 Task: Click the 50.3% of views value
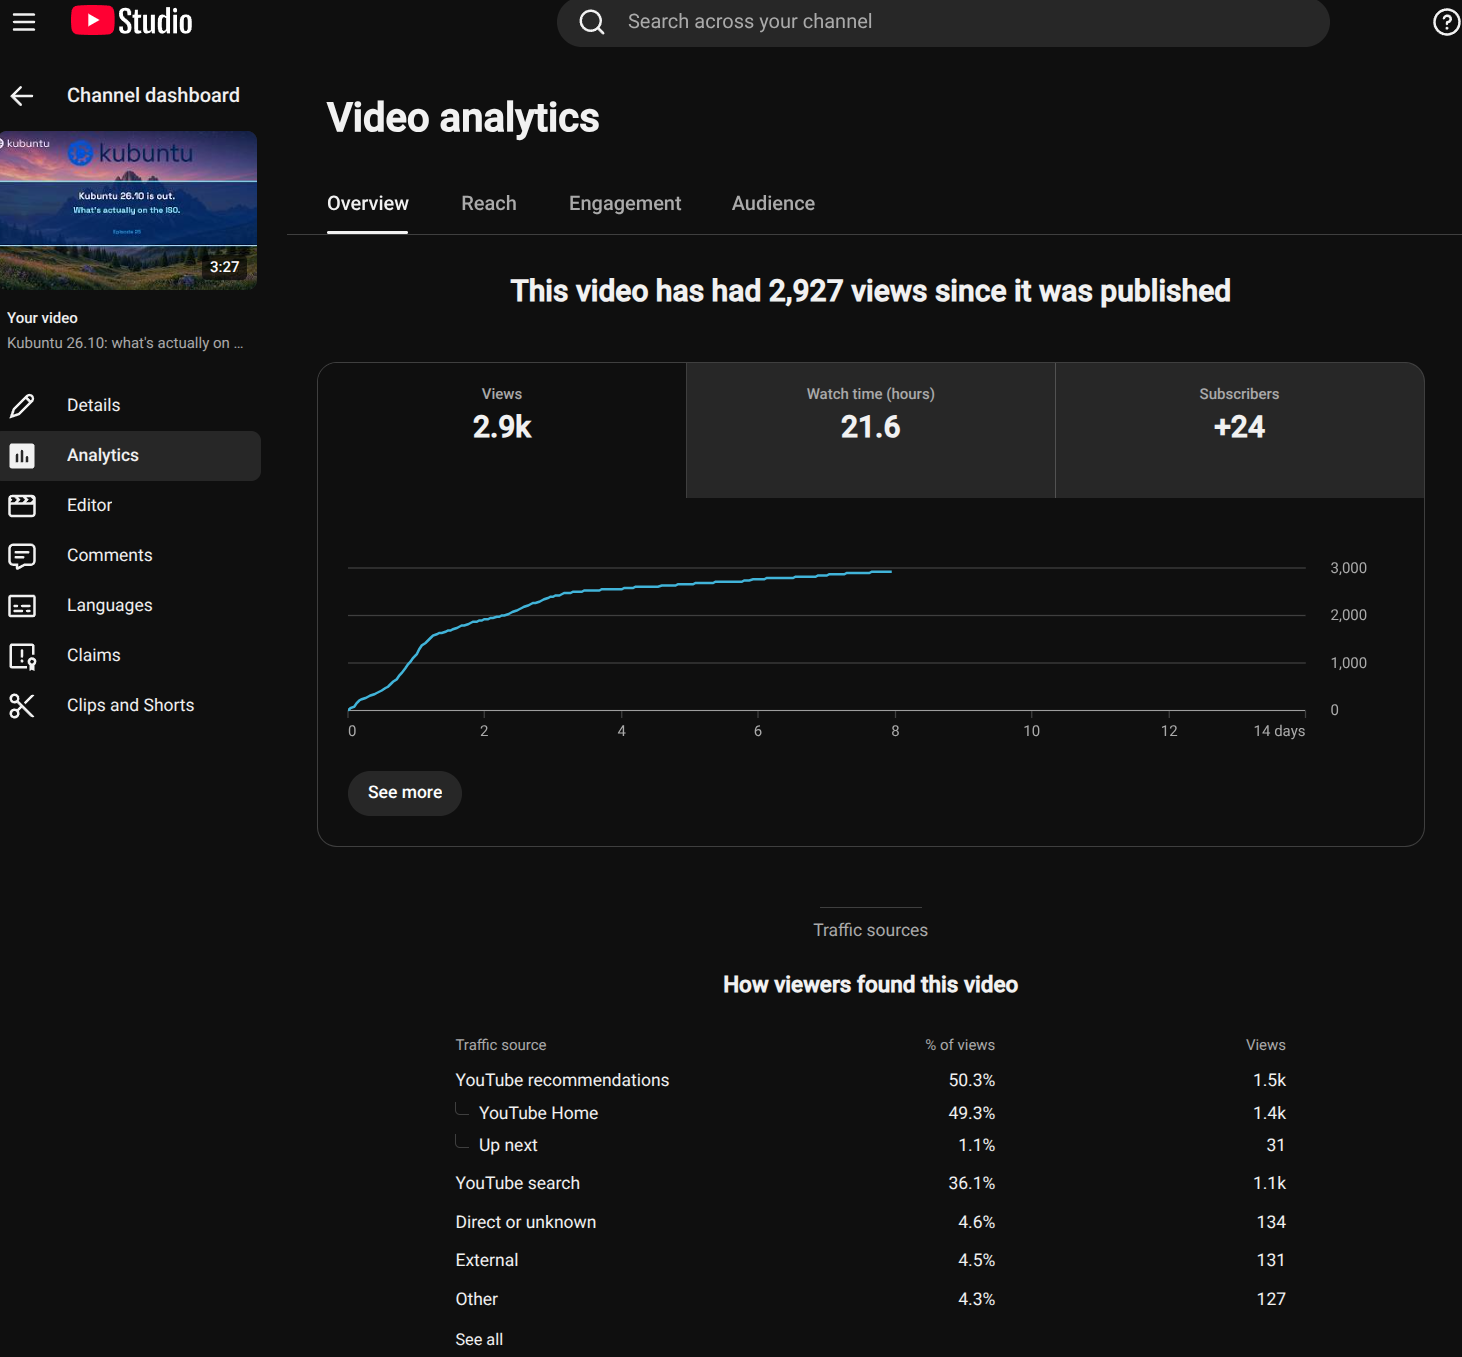tap(972, 1080)
